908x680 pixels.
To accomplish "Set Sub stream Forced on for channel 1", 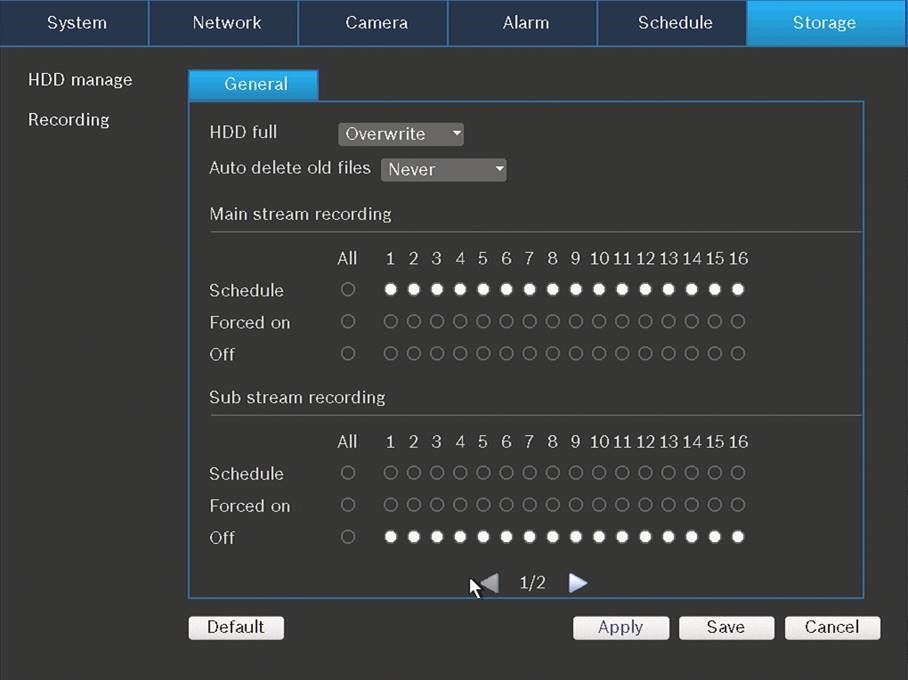I will [x=390, y=505].
